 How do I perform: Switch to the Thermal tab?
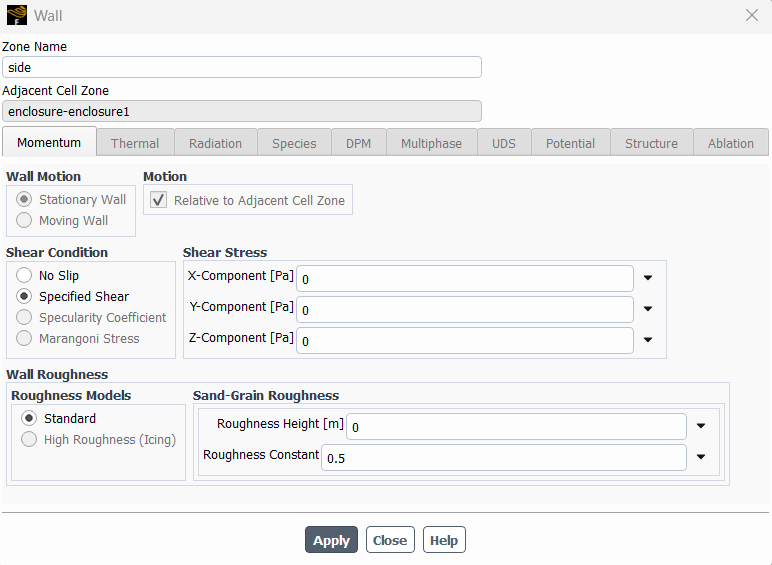pyautogui.click(x=135, y=143)
